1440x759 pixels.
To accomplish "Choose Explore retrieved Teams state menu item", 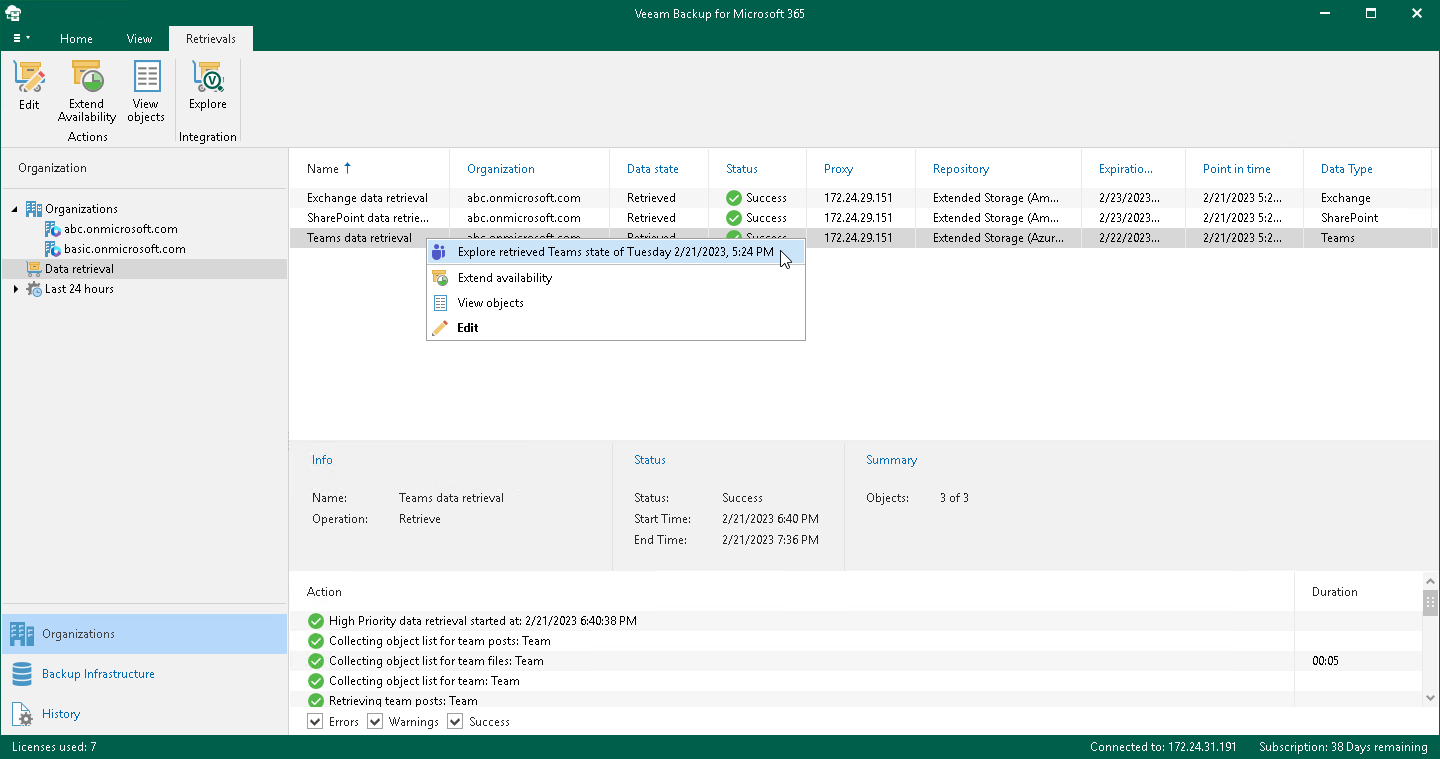I will point(615,252).
